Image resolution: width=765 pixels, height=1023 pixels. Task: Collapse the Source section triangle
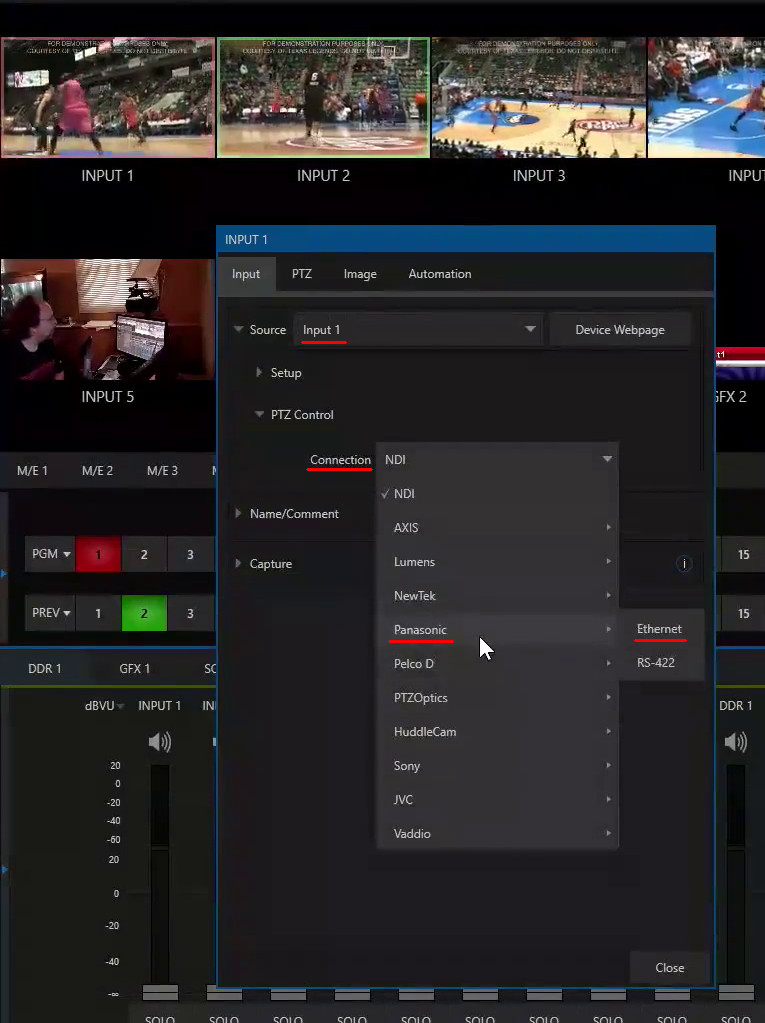(239, 329)
